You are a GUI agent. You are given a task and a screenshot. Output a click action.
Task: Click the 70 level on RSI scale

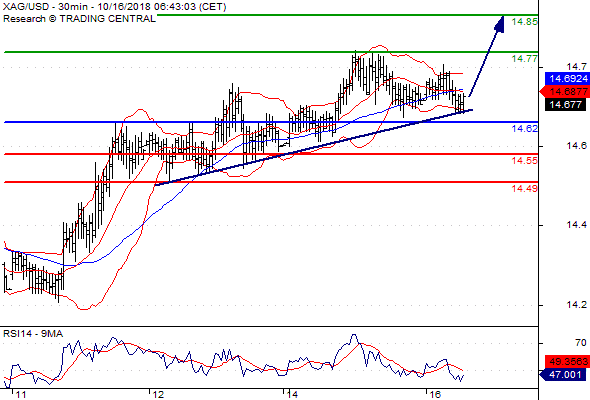(580, 343)
